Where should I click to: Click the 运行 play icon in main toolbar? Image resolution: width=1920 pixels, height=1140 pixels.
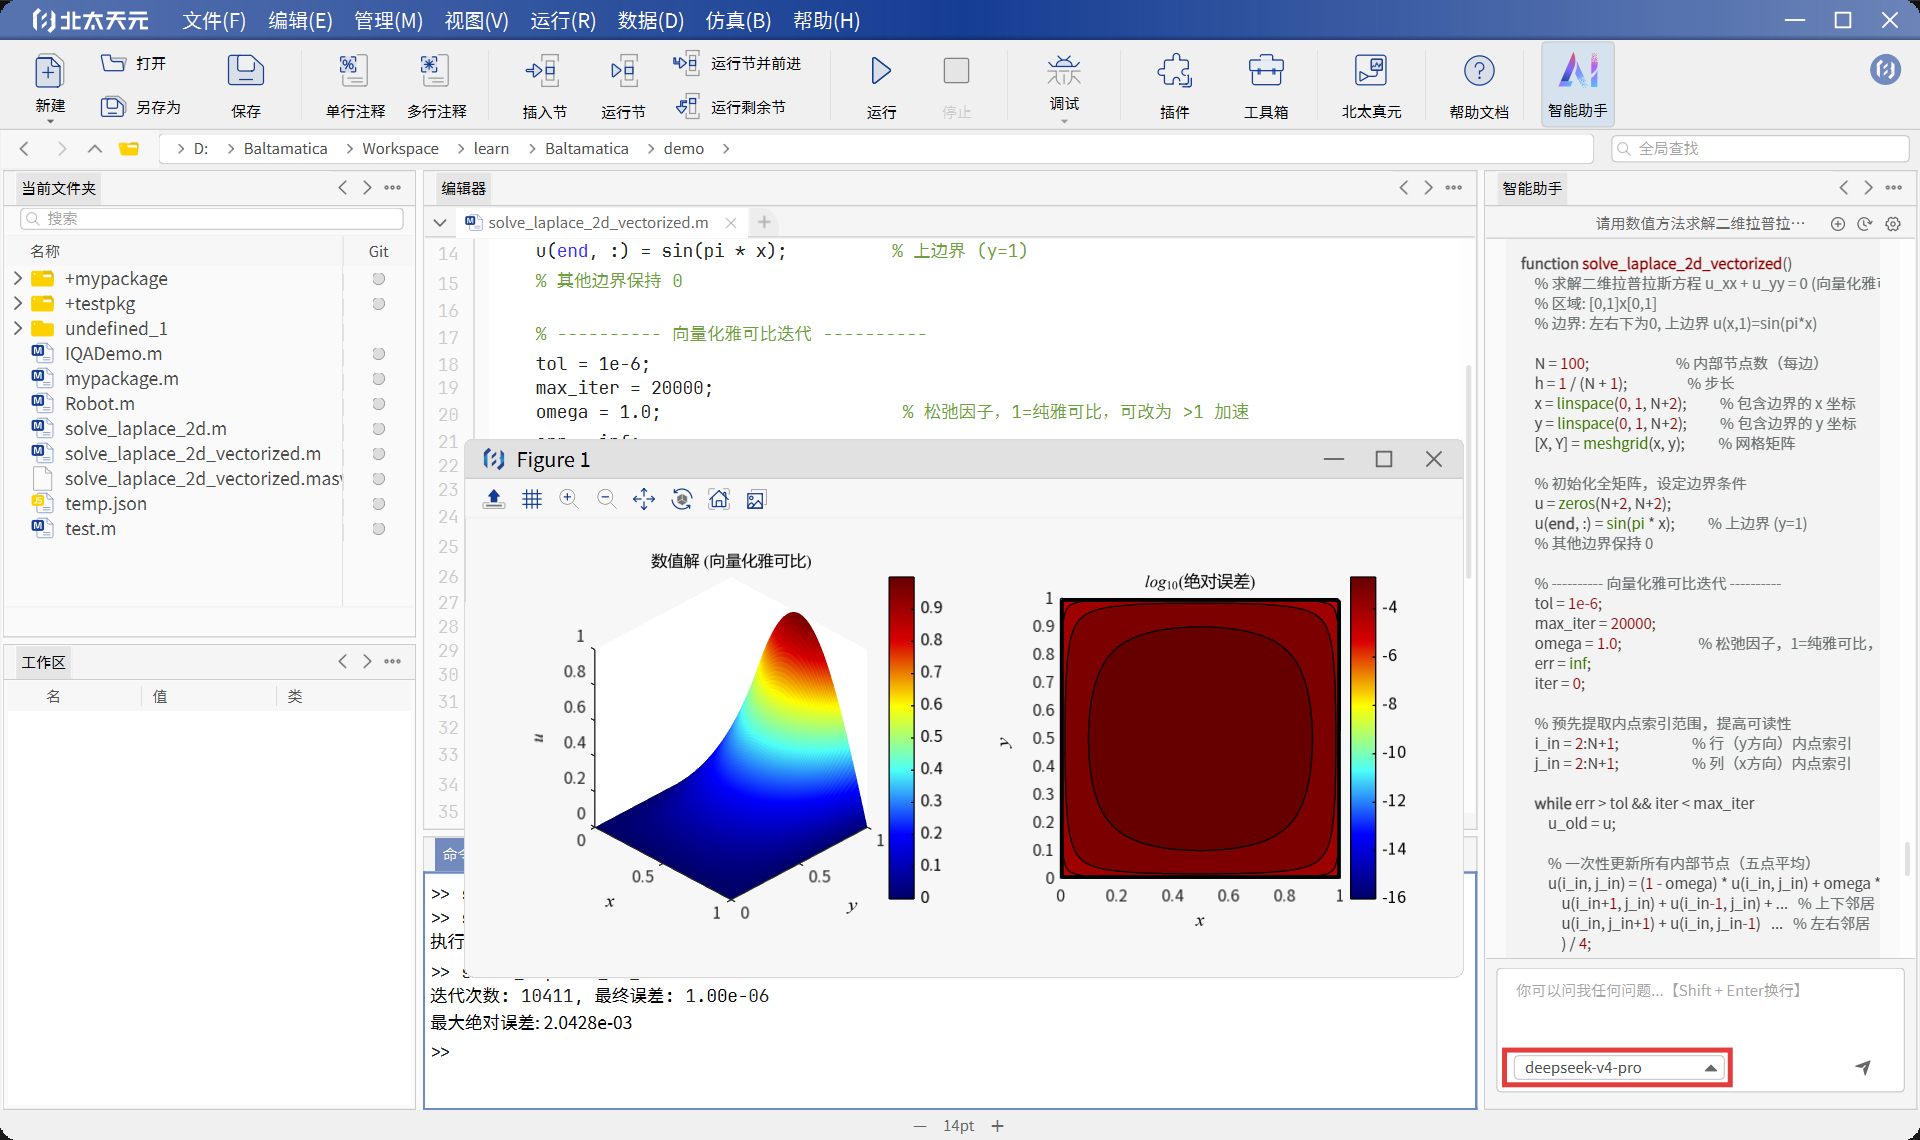coord(880,72)
